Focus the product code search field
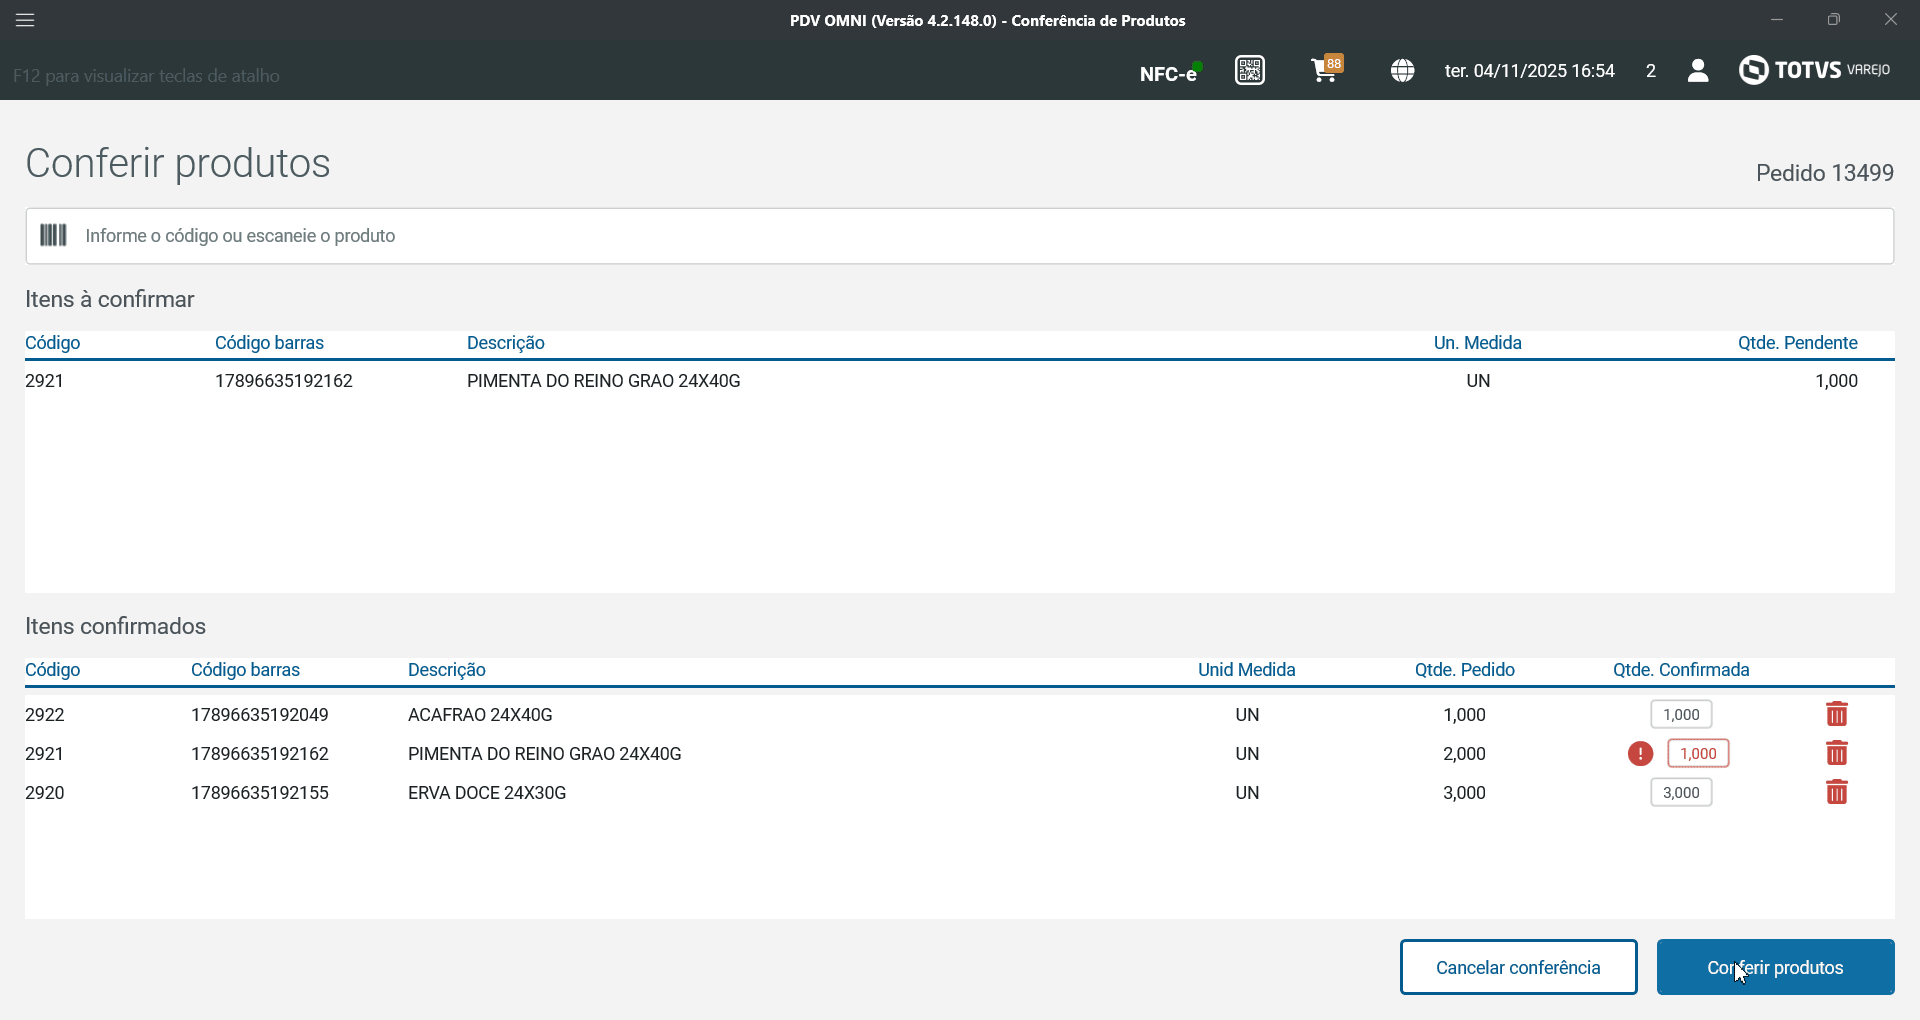 click(x=960, y=236)
